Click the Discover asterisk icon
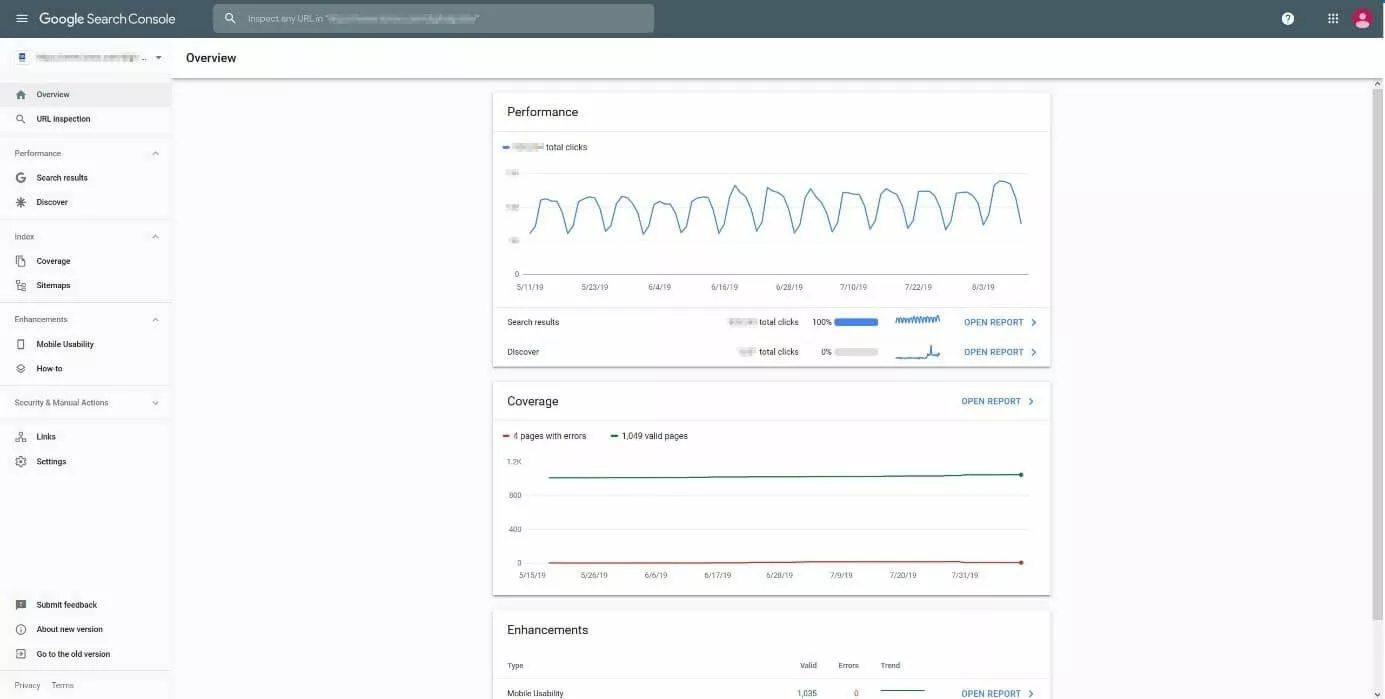Viewport: 1385px width, 699px height. pos(21,202)
